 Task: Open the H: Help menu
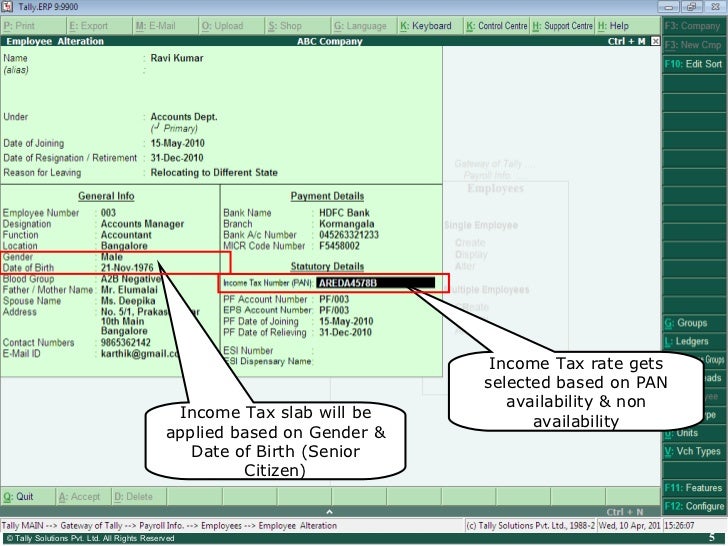[628, 26]
